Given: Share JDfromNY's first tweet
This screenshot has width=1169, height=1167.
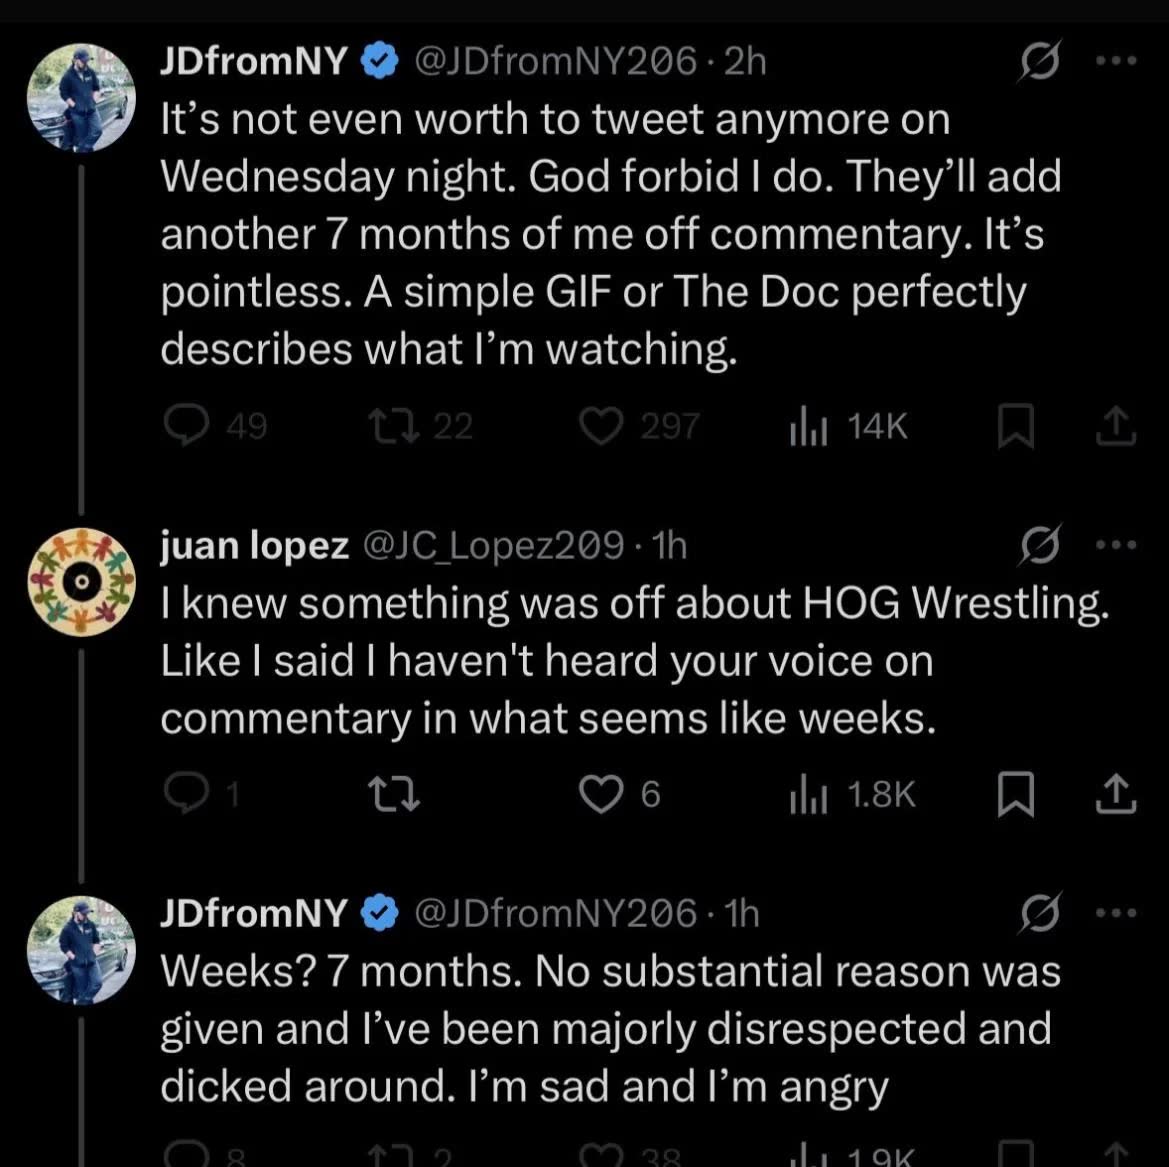Looking at the screenshot, I should pos(1115,426).
